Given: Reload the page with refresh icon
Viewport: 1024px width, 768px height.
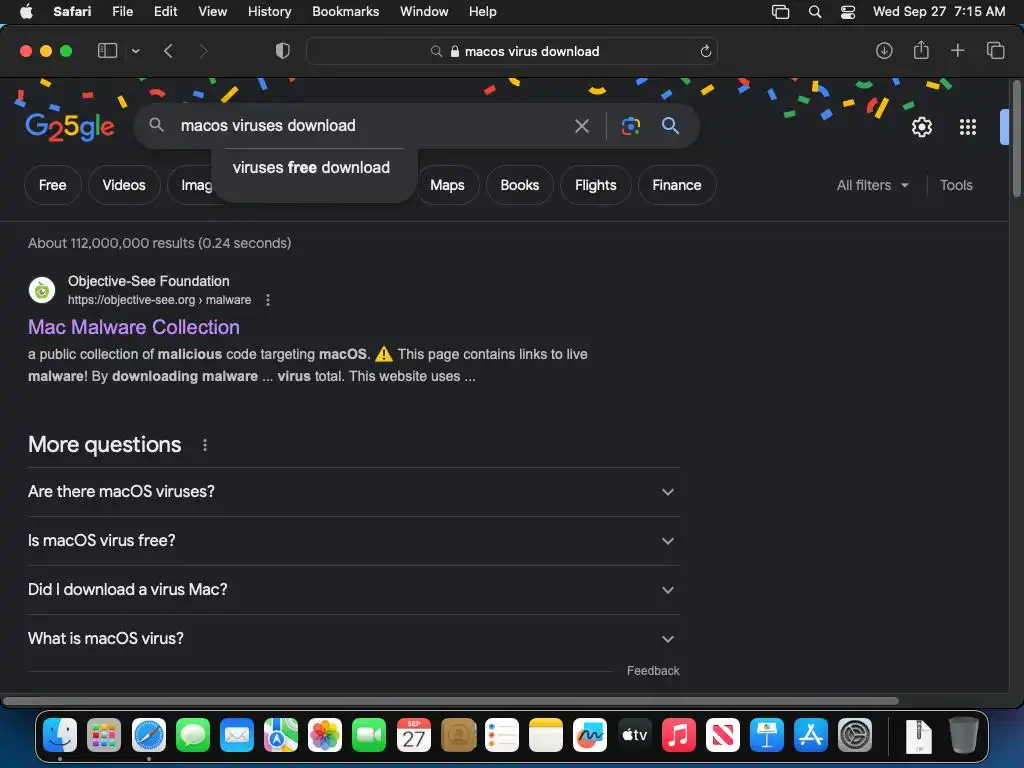Looking at the screenshot, I should point(705,51).
